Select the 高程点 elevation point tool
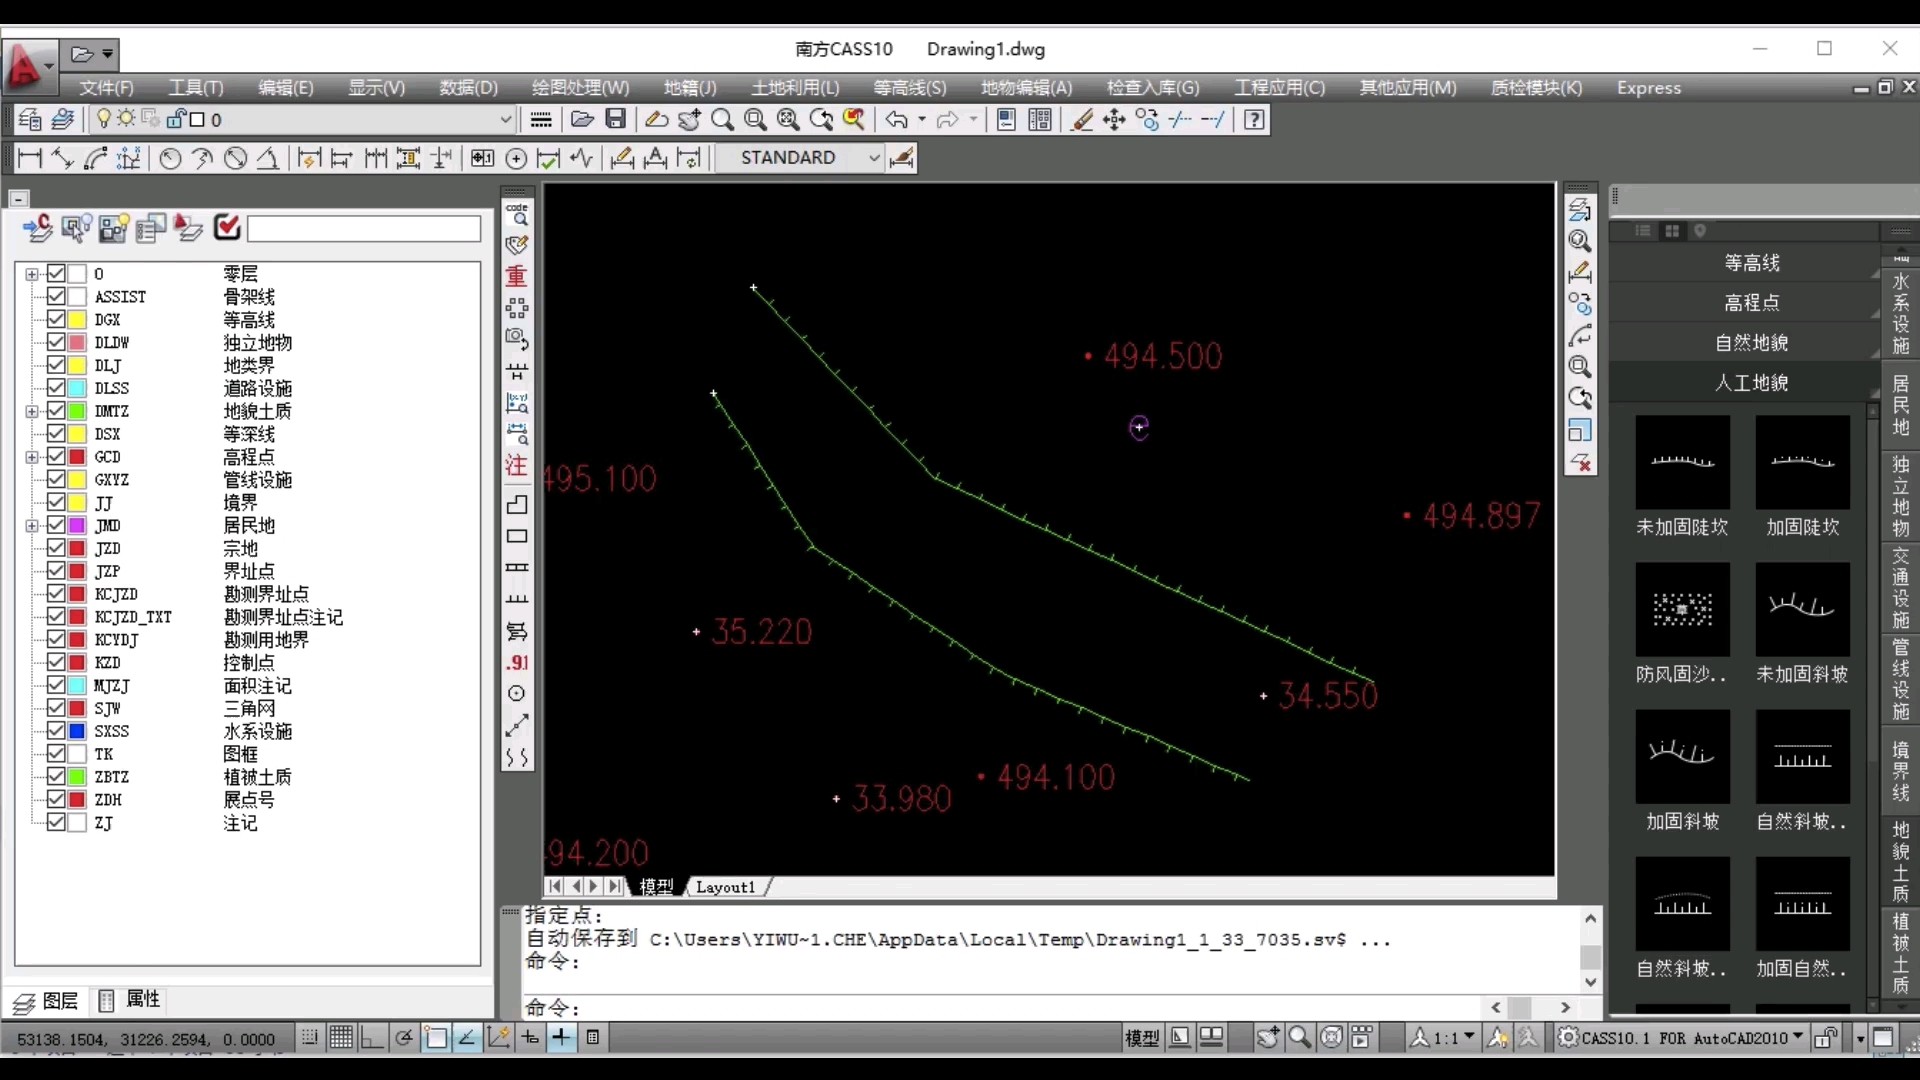Image resolution: width=1920 pixels, height=1080 pixels. click(1750, 302)
